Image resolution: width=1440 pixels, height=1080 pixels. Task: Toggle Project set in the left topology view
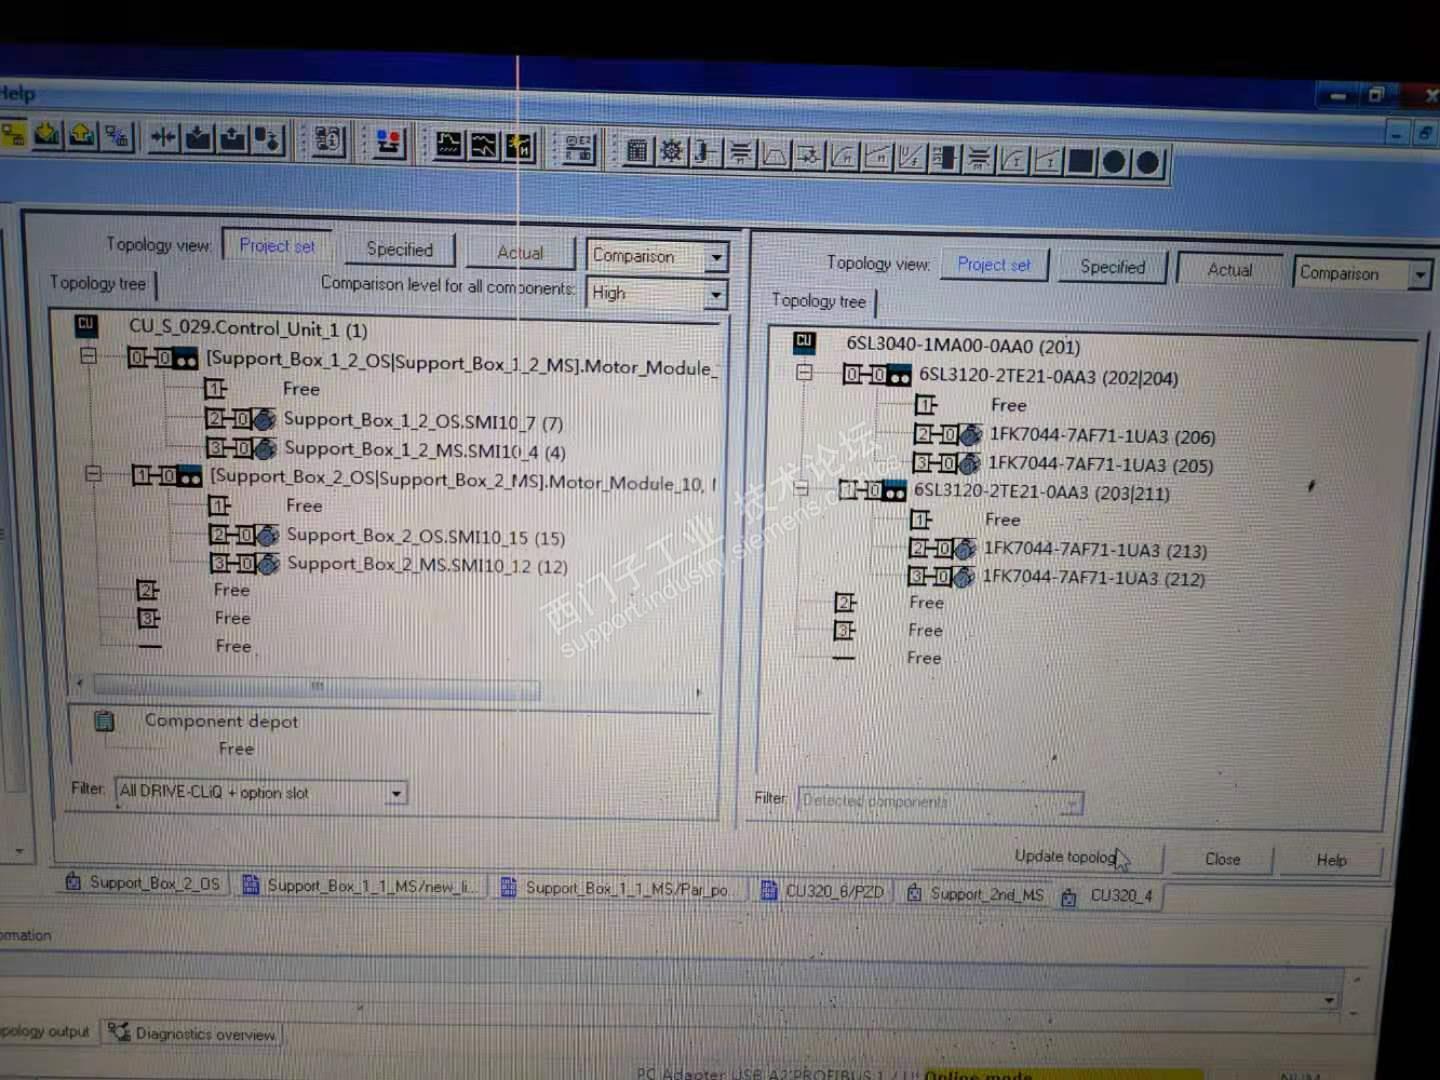[277, 246]
